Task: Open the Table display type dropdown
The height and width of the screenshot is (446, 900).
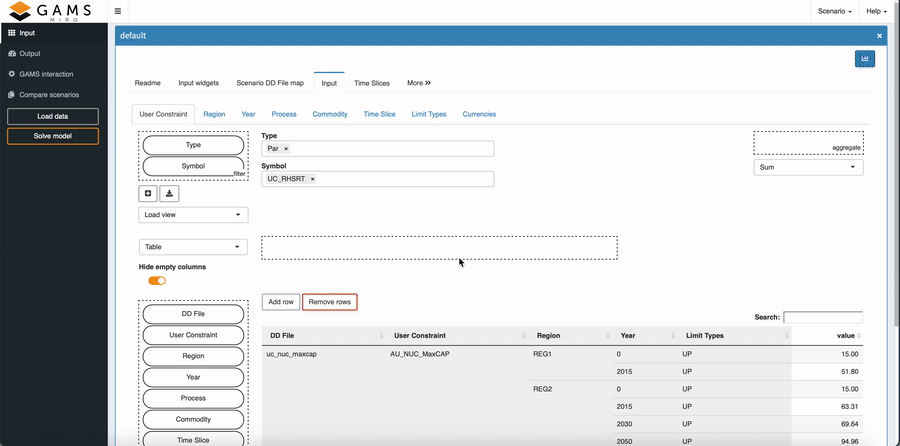Action: (193, 247)
